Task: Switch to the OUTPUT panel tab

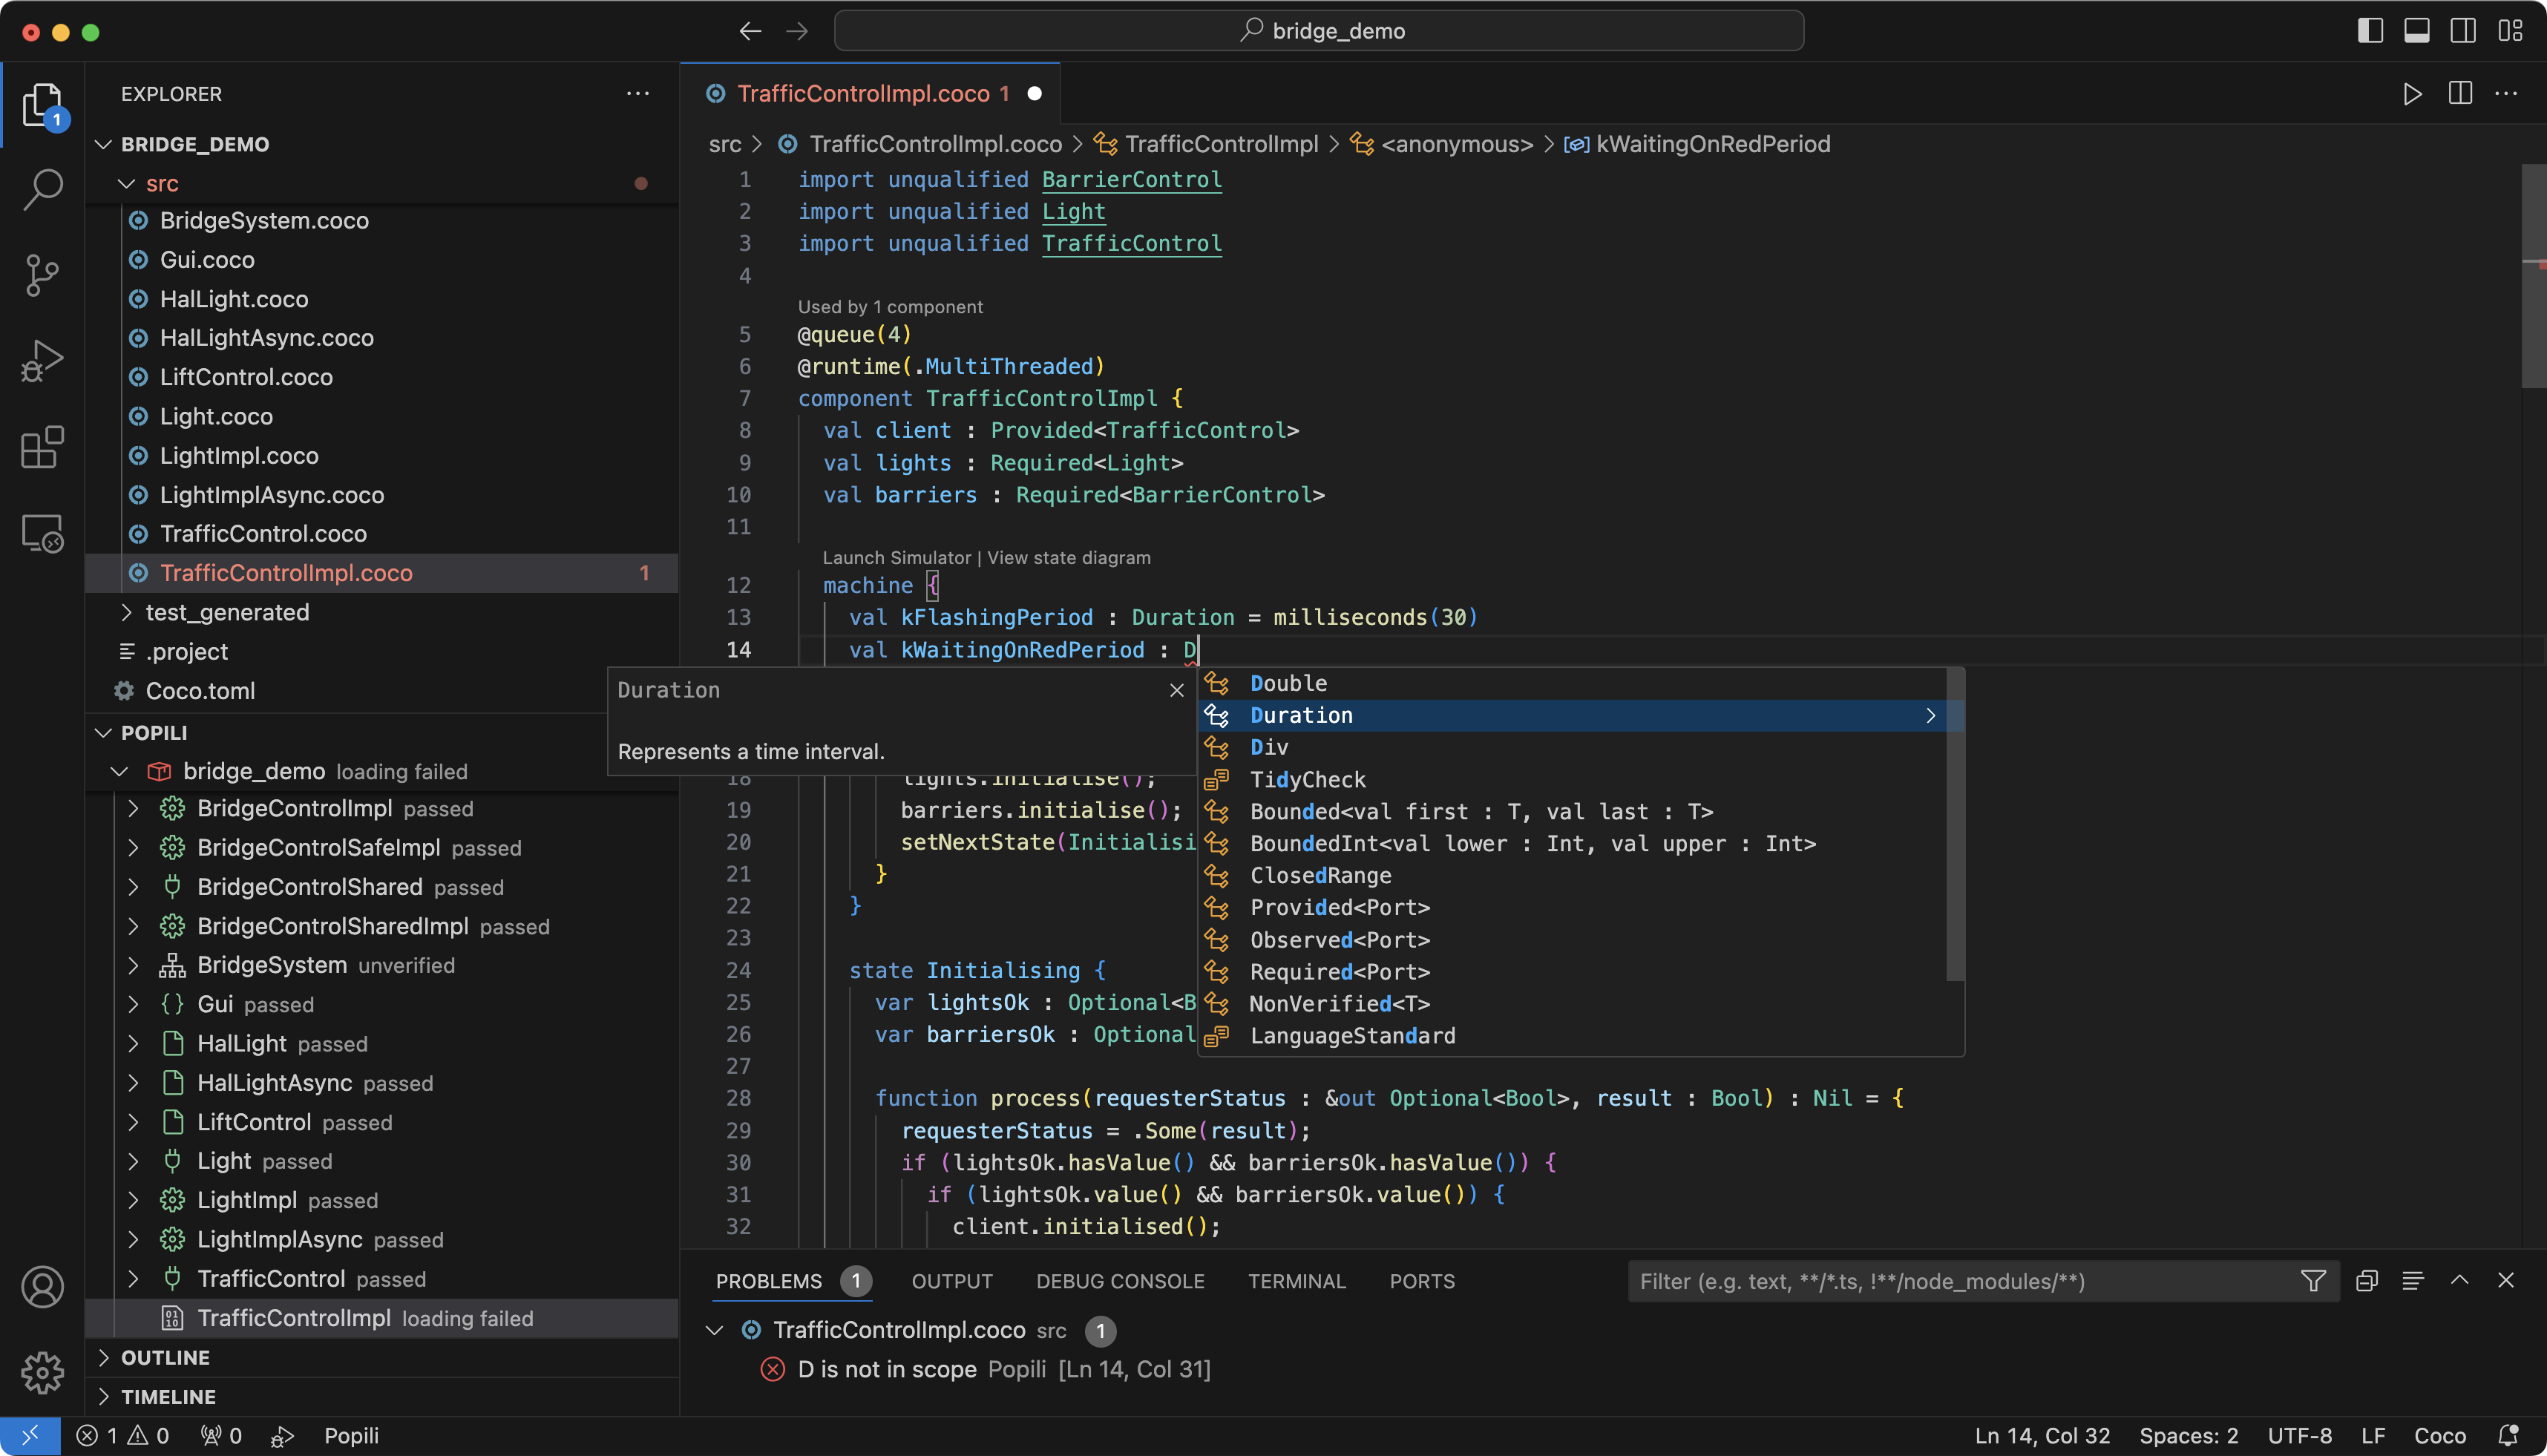Action: pos(952,1281)
